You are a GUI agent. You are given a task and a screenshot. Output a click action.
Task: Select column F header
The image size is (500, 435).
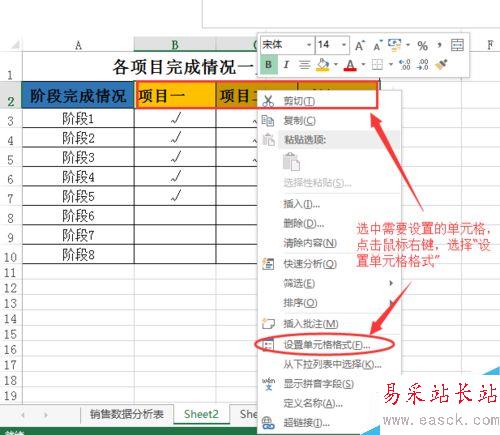(489, 45)
